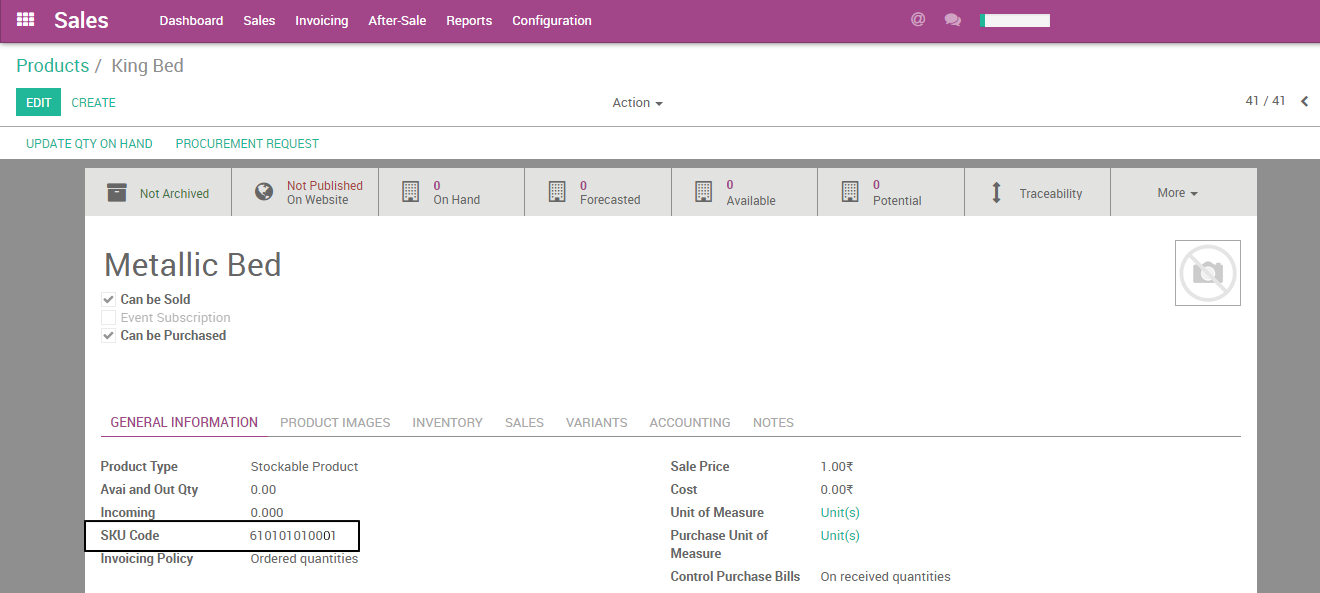Screen dimensions: 1320x593
Task: Toggle the Can be Sold checkbox
Action: (x=109, y=299)
